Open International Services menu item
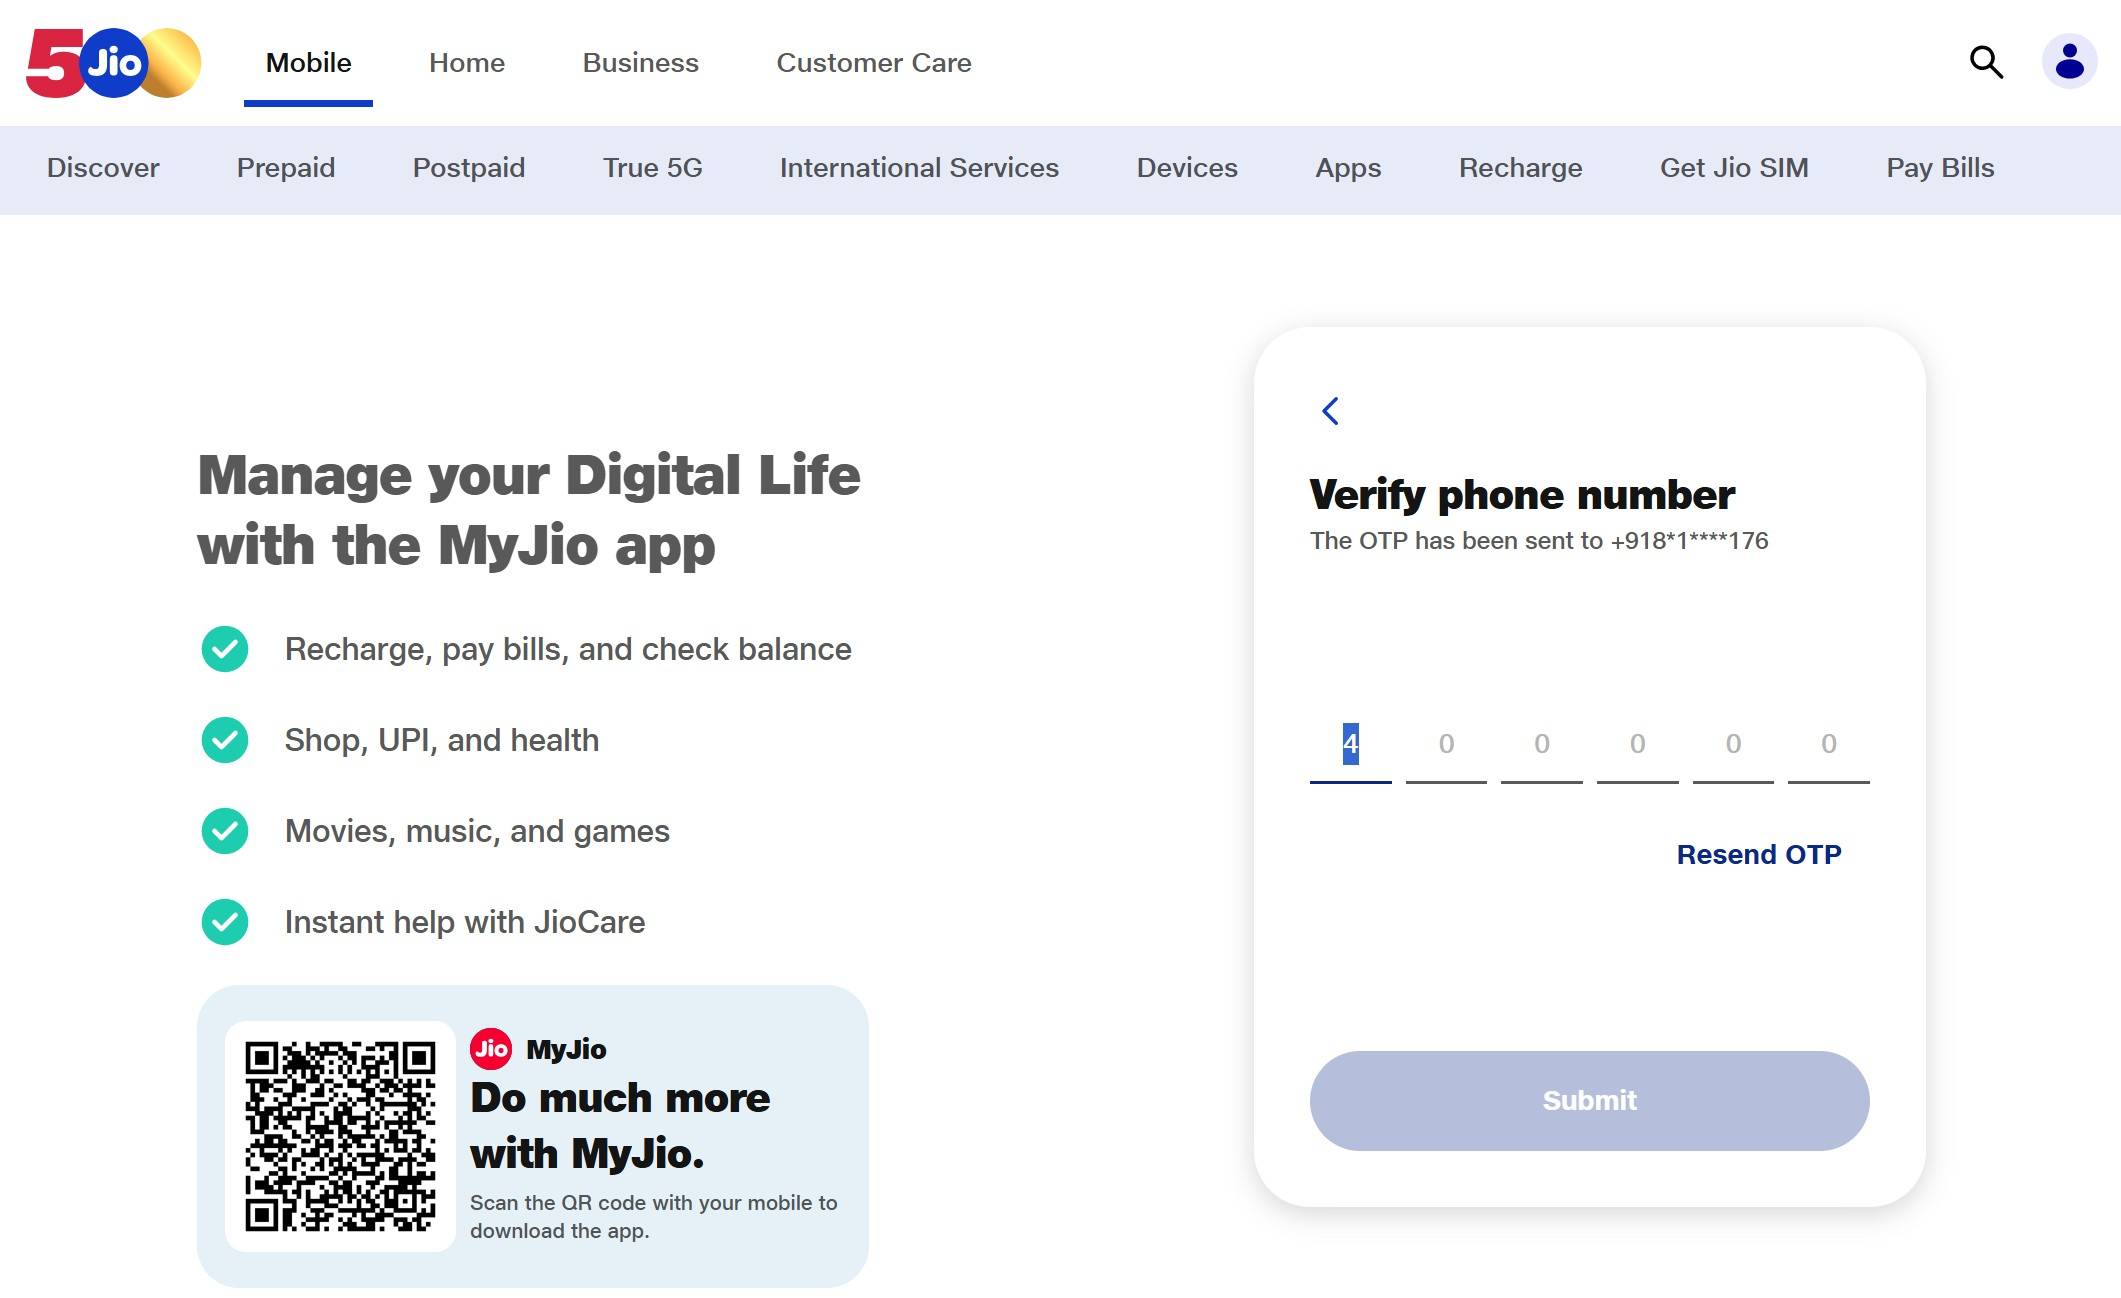Viewport: 2121px width, 1298px height. (919, 168)
